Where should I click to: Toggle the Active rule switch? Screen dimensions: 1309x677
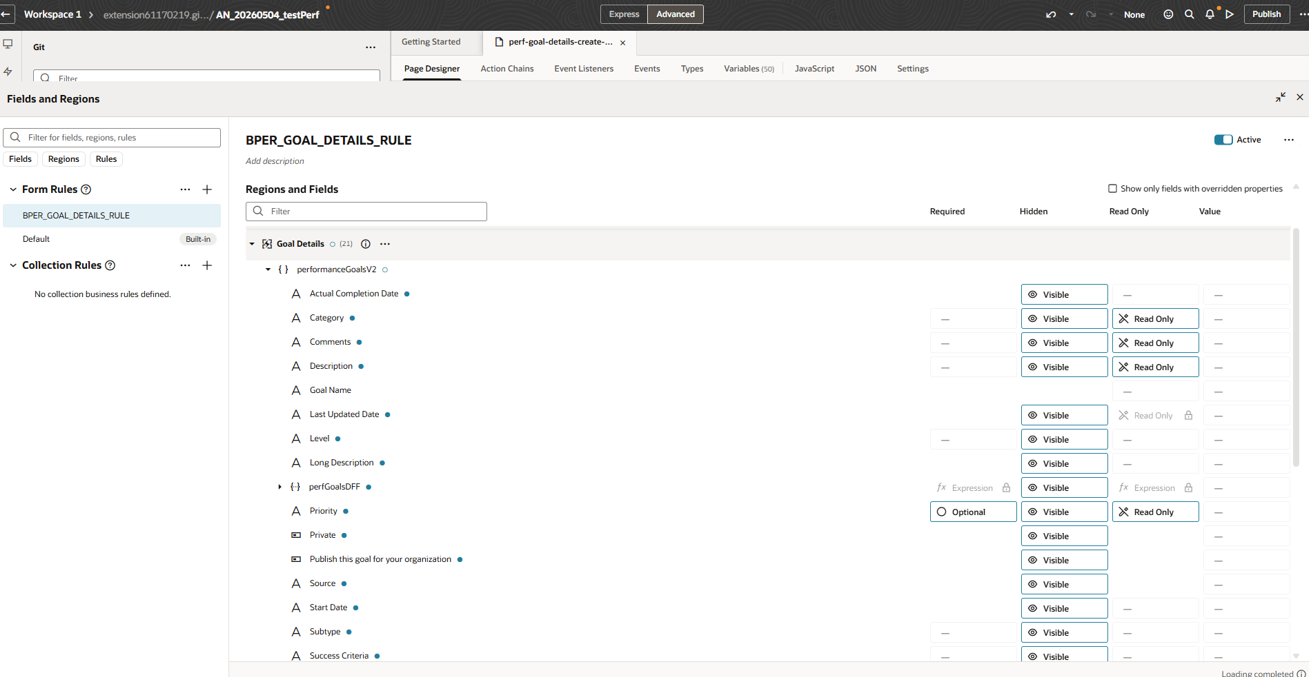pyautogui.click(x=1223, y=140)
